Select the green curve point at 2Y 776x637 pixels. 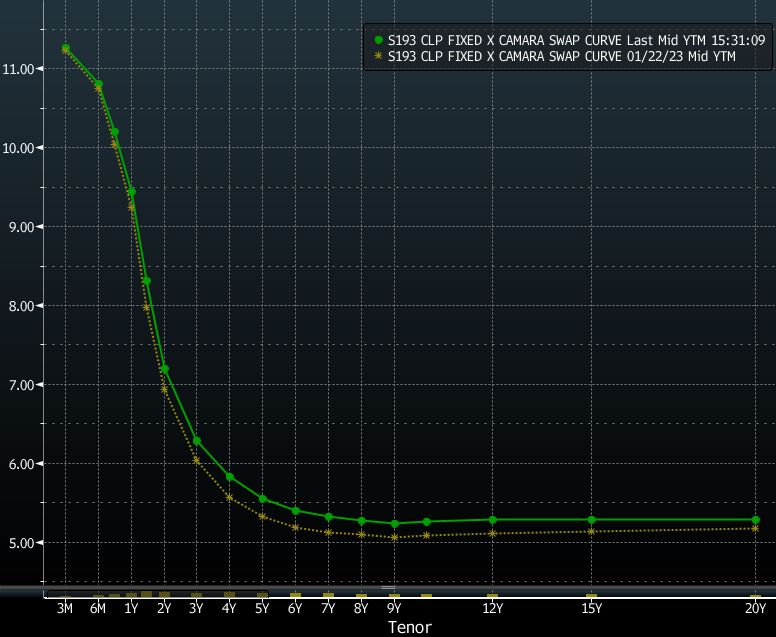pos(164,369)
